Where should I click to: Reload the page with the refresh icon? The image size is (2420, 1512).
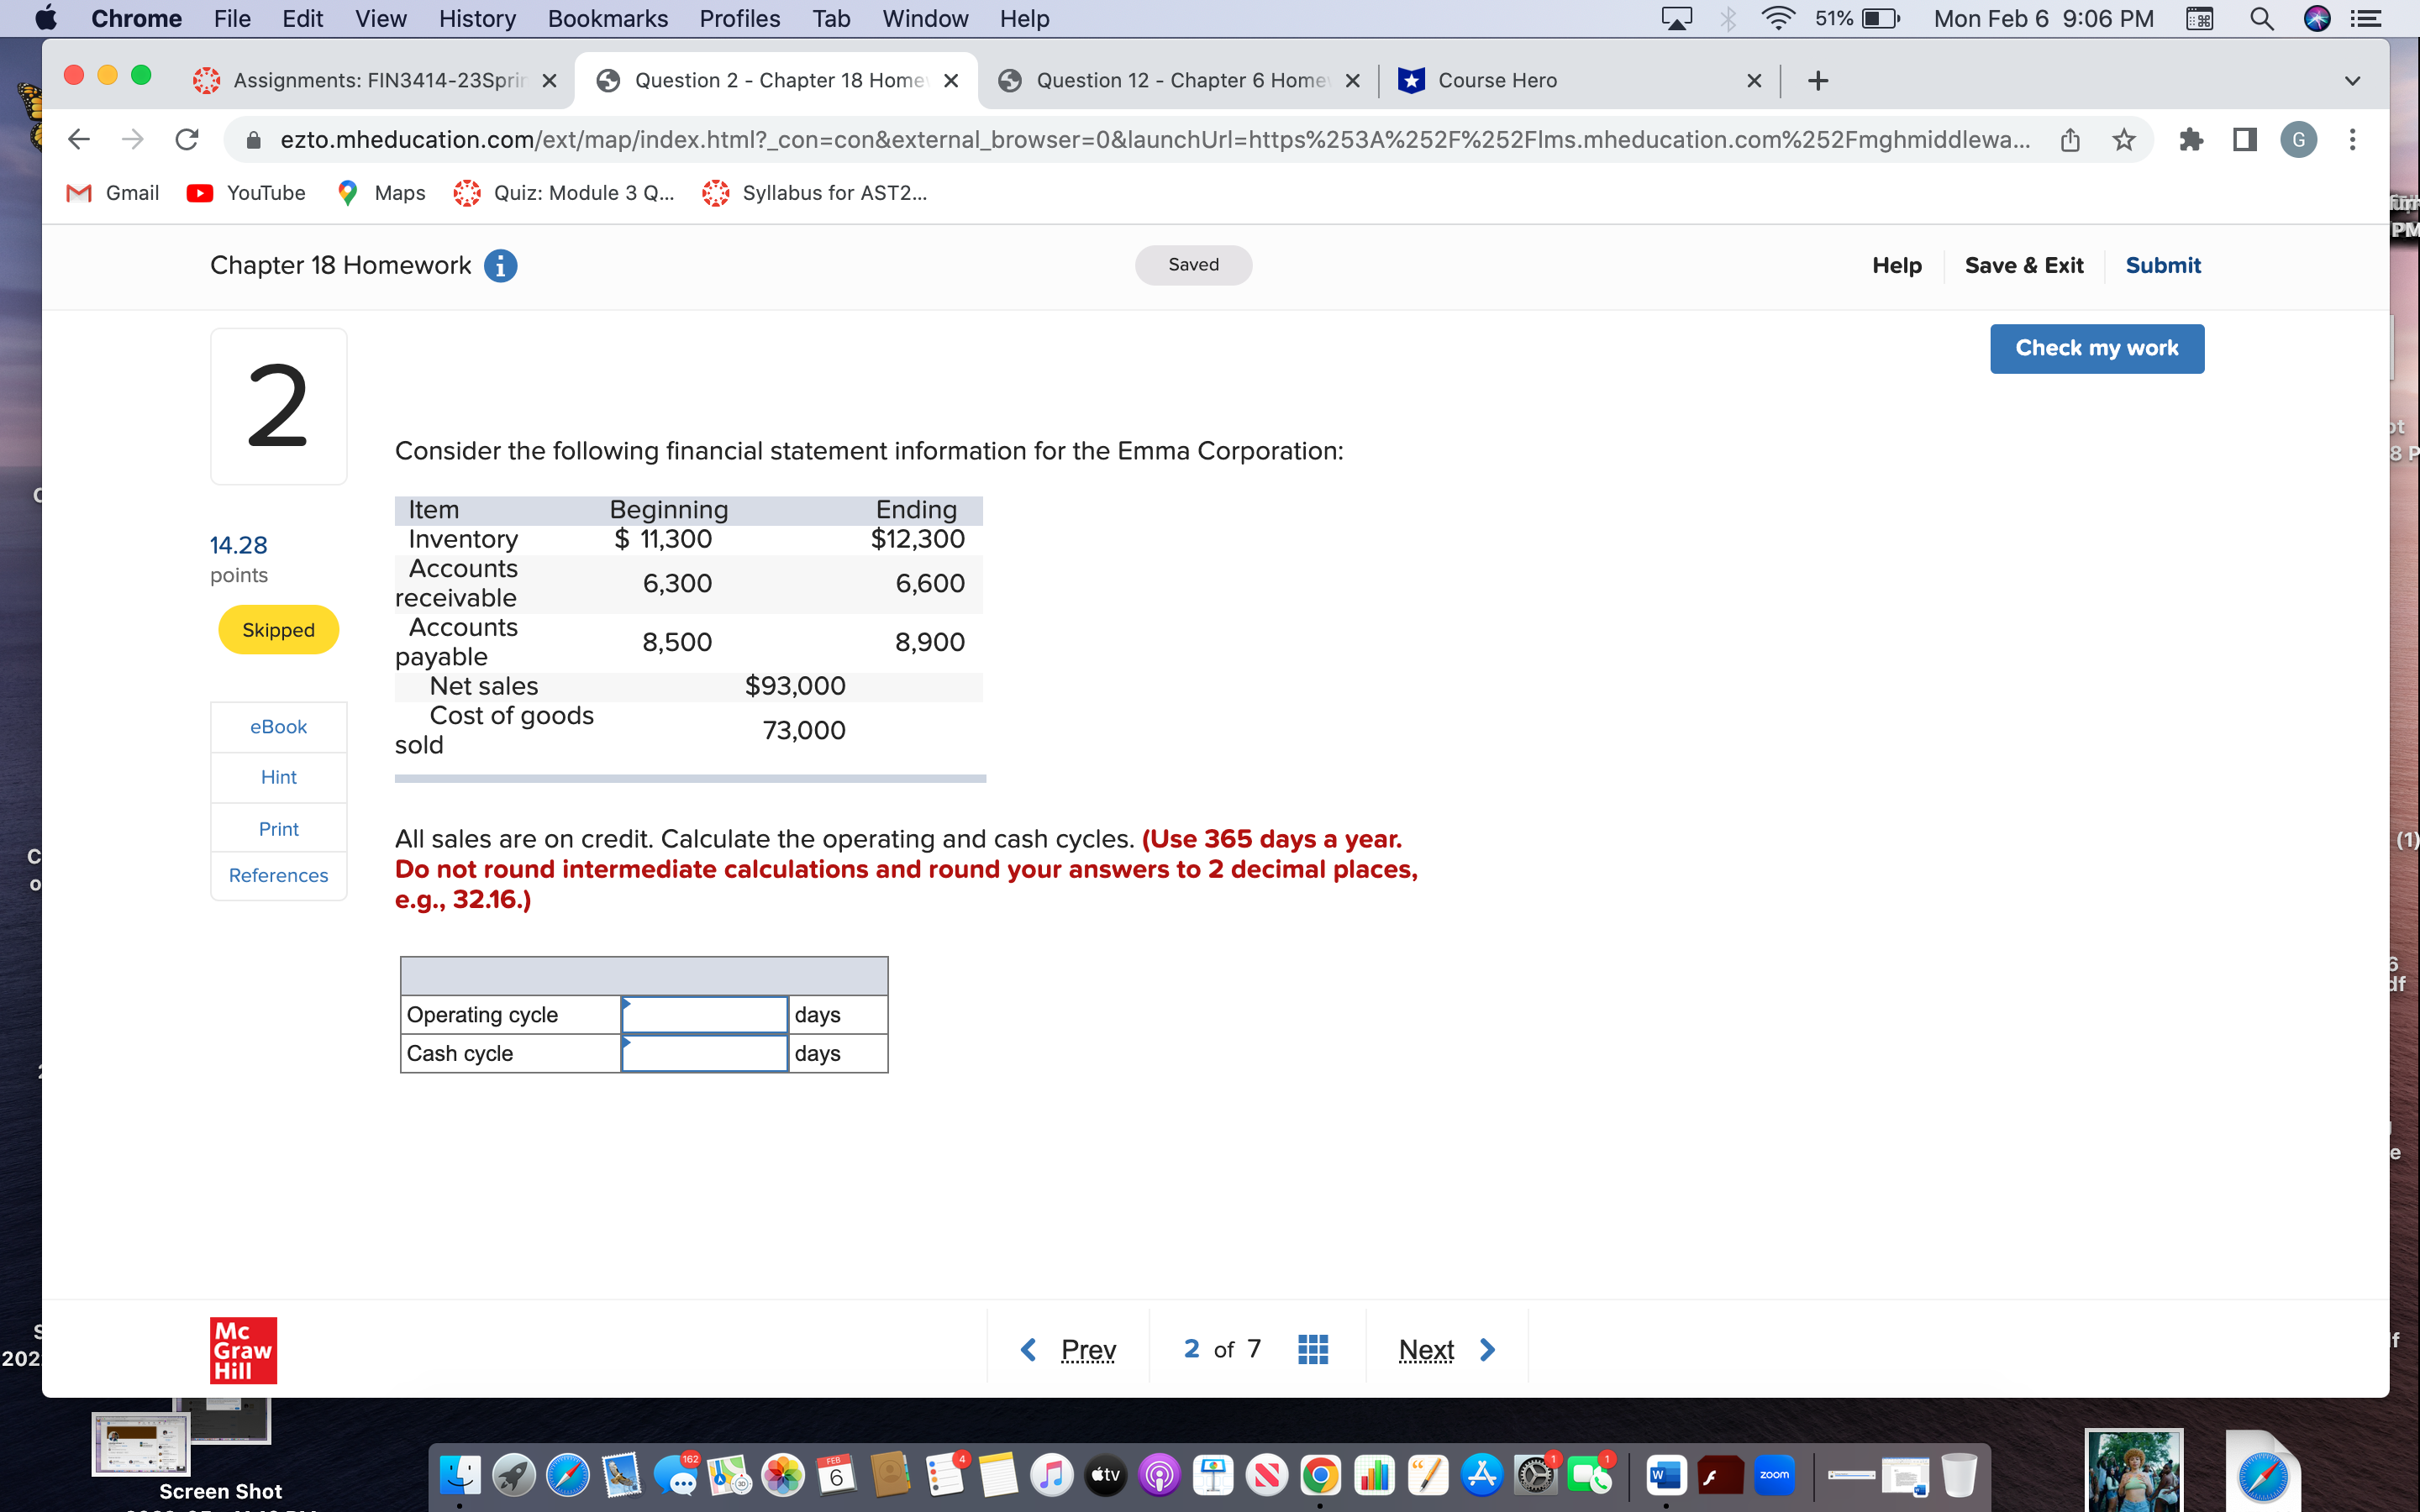(186, 139)
